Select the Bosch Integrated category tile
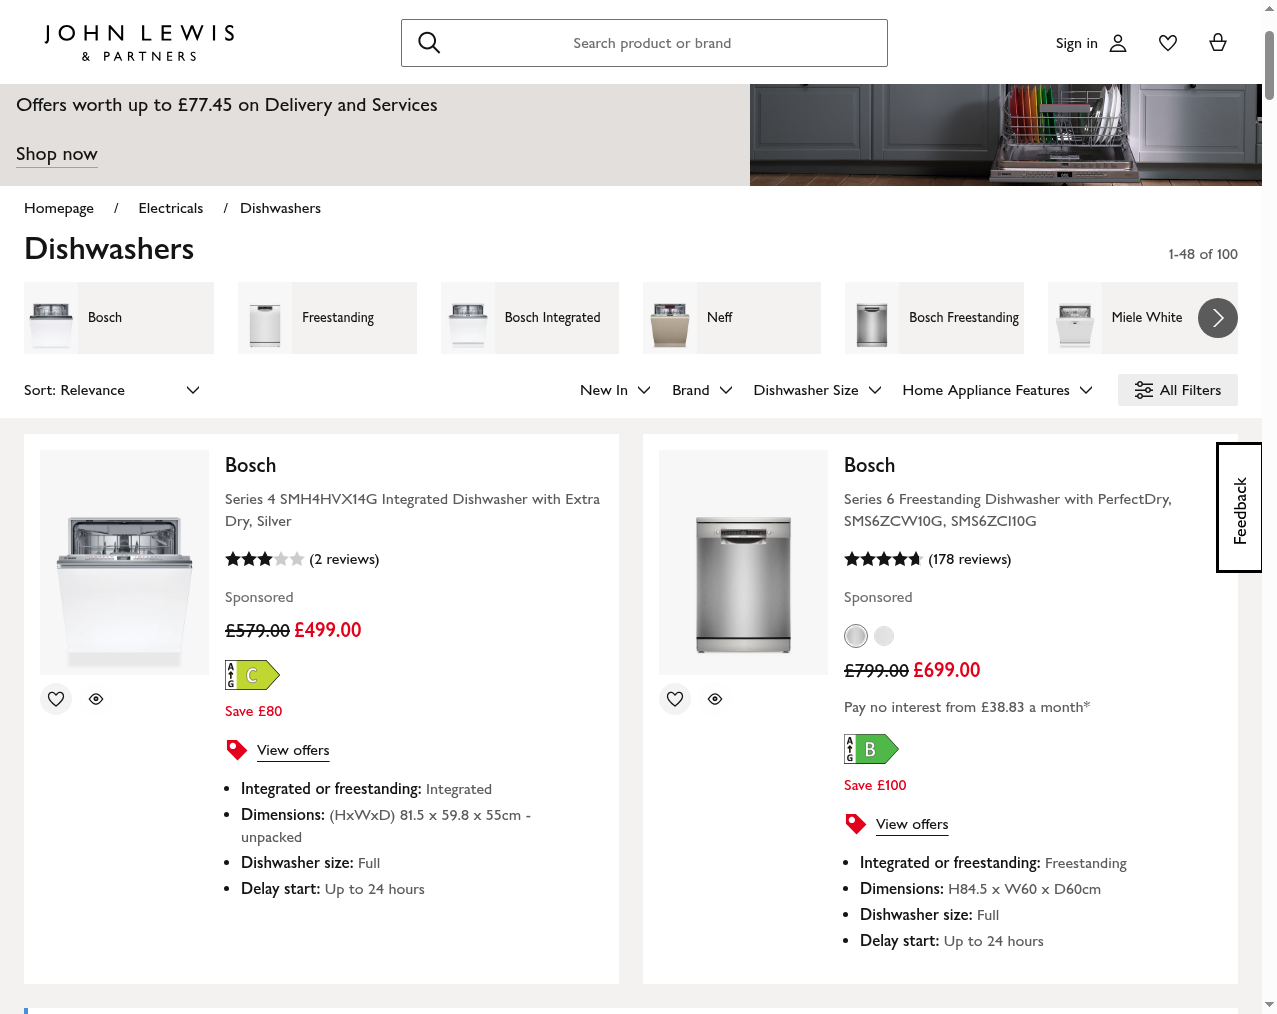 click(x=530, y=318)
